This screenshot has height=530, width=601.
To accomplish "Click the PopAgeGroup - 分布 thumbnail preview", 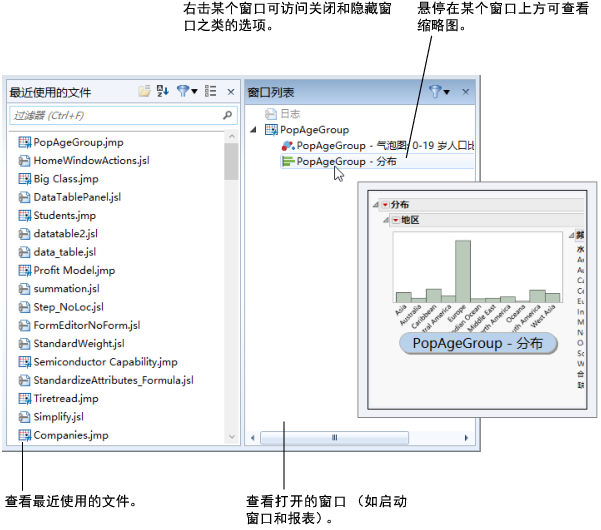I will 477,300.
